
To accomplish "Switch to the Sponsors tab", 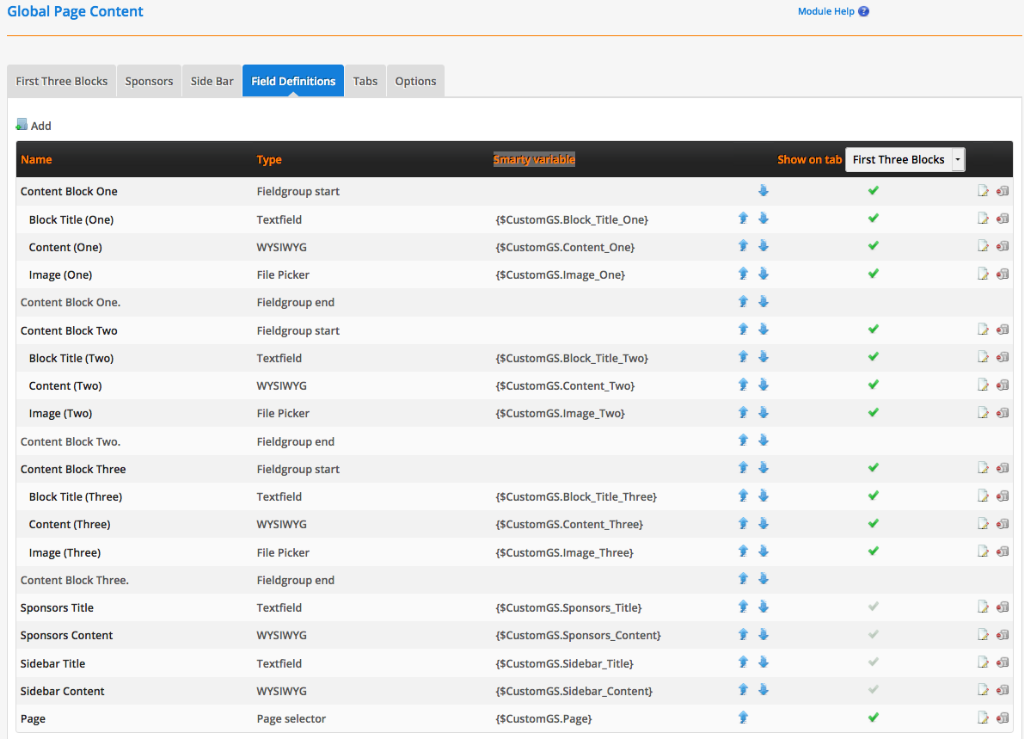I will coord(149,81).
